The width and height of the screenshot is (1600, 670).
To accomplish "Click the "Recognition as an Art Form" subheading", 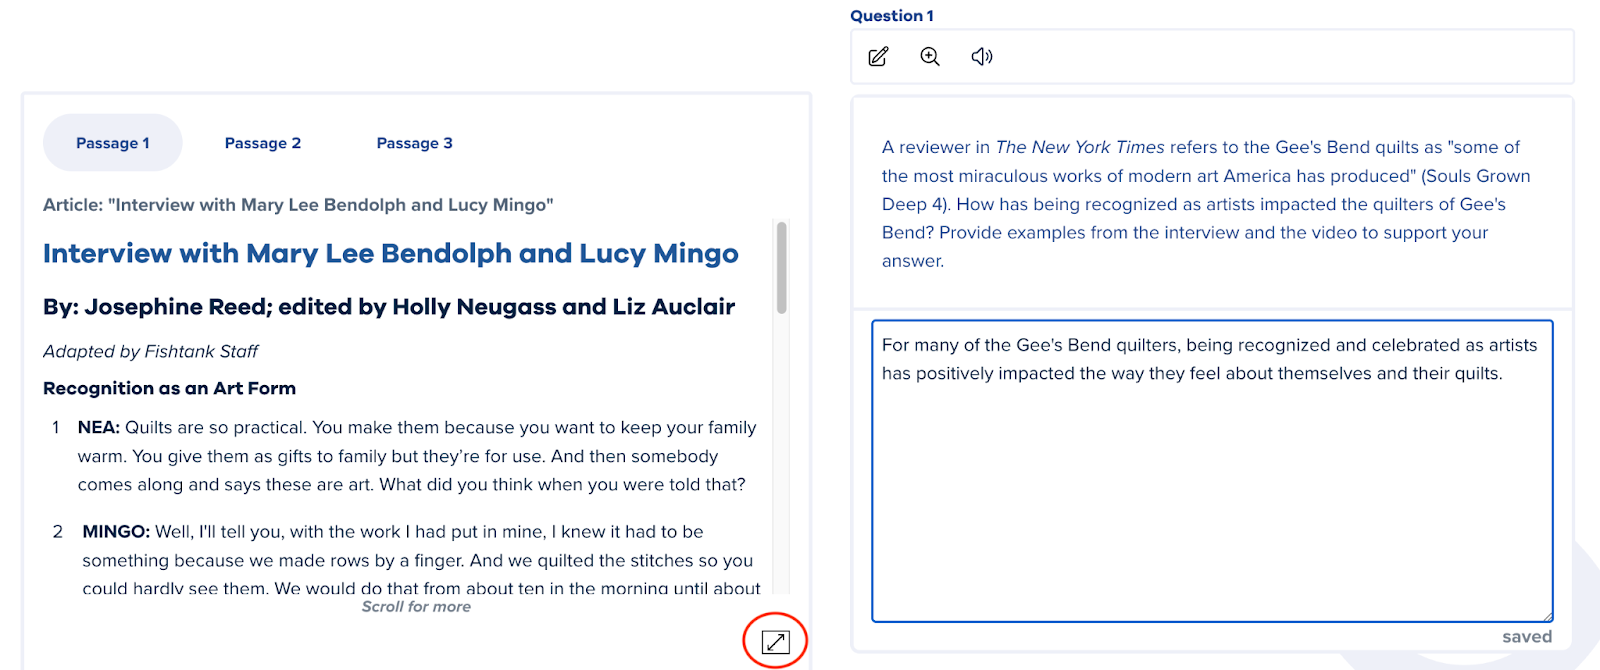I will pos(169,388).
